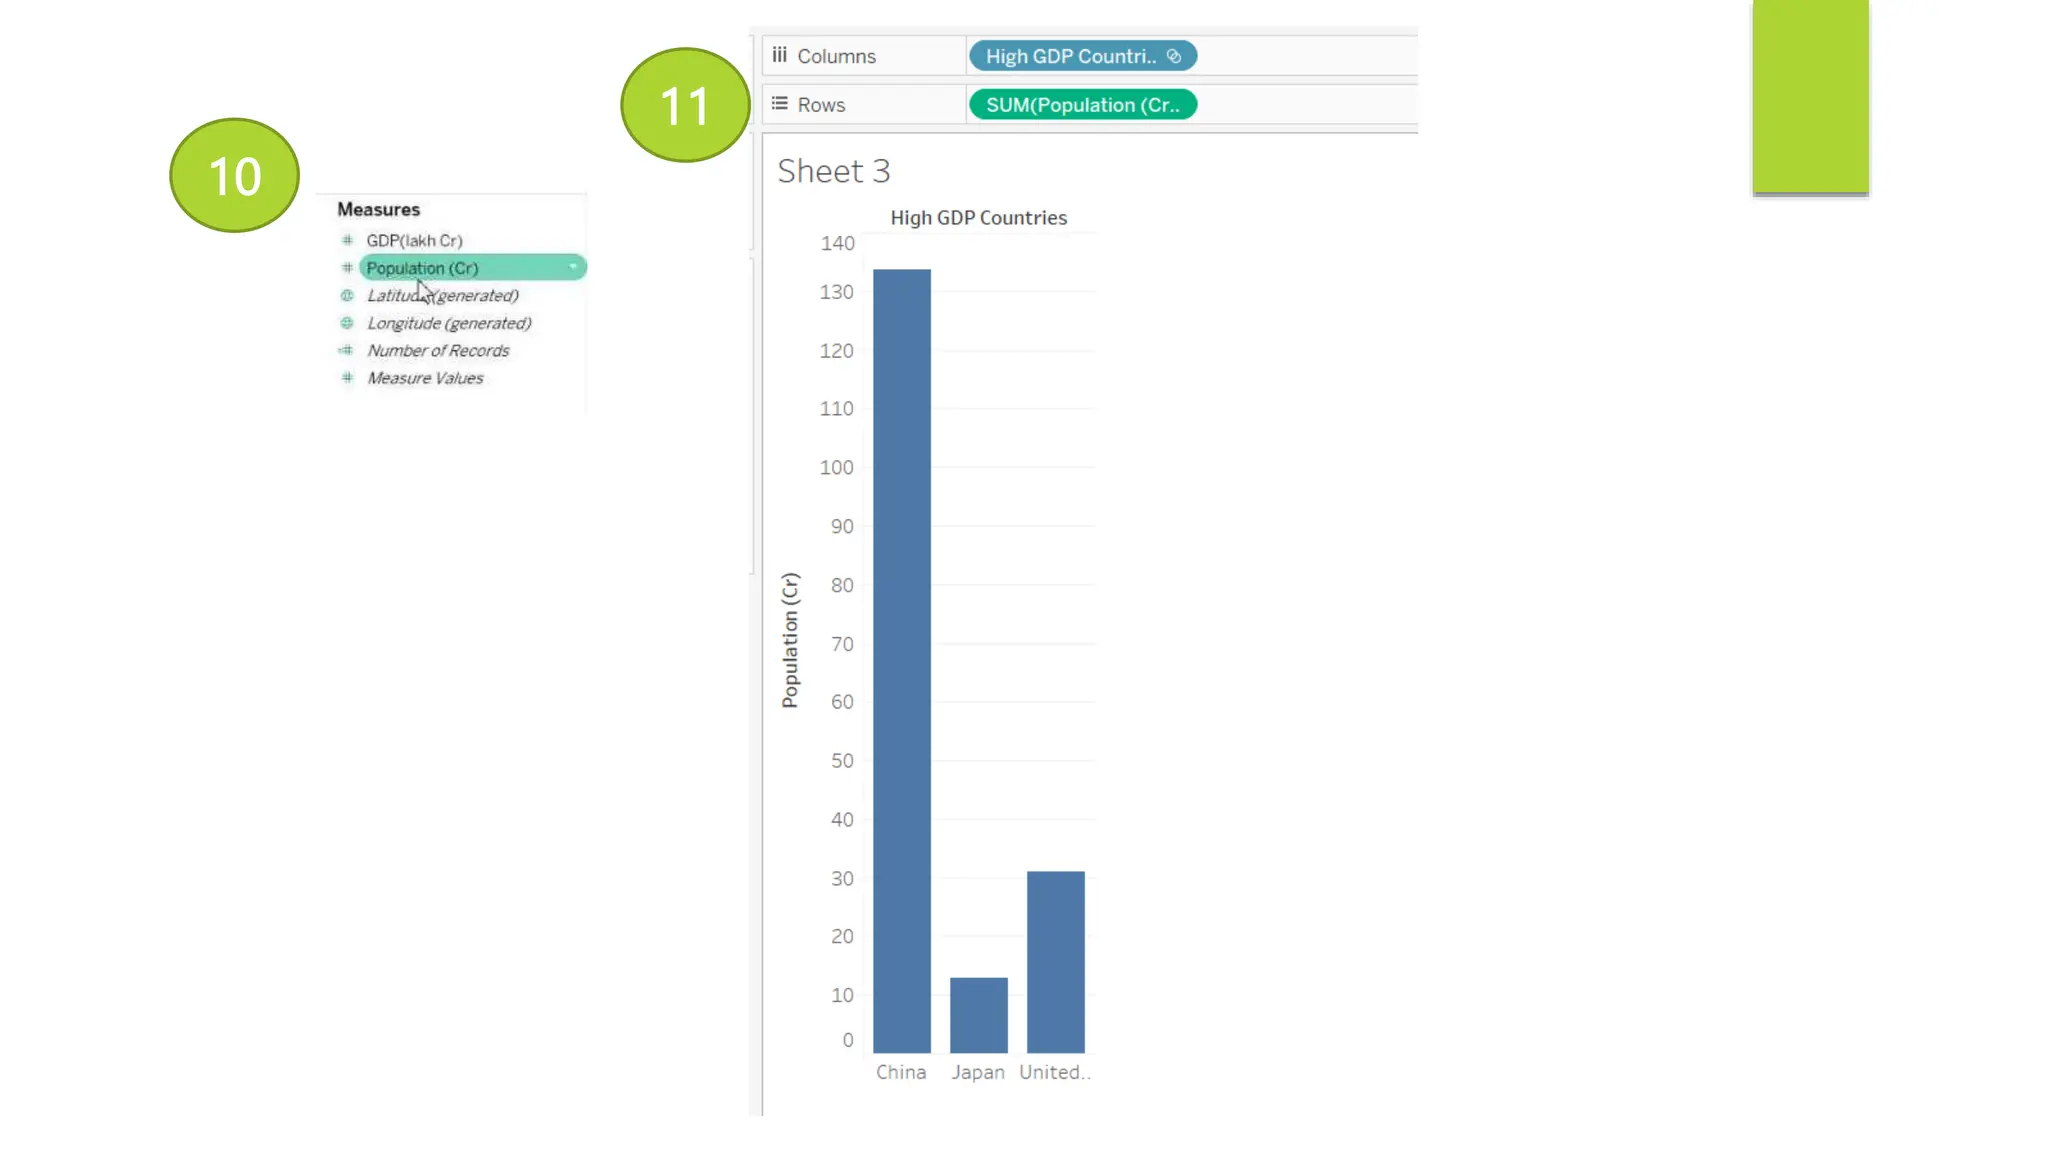Click the Sheet 3 title
2048x1152 pixels.
pyautogui.click(x=834, y=171)
